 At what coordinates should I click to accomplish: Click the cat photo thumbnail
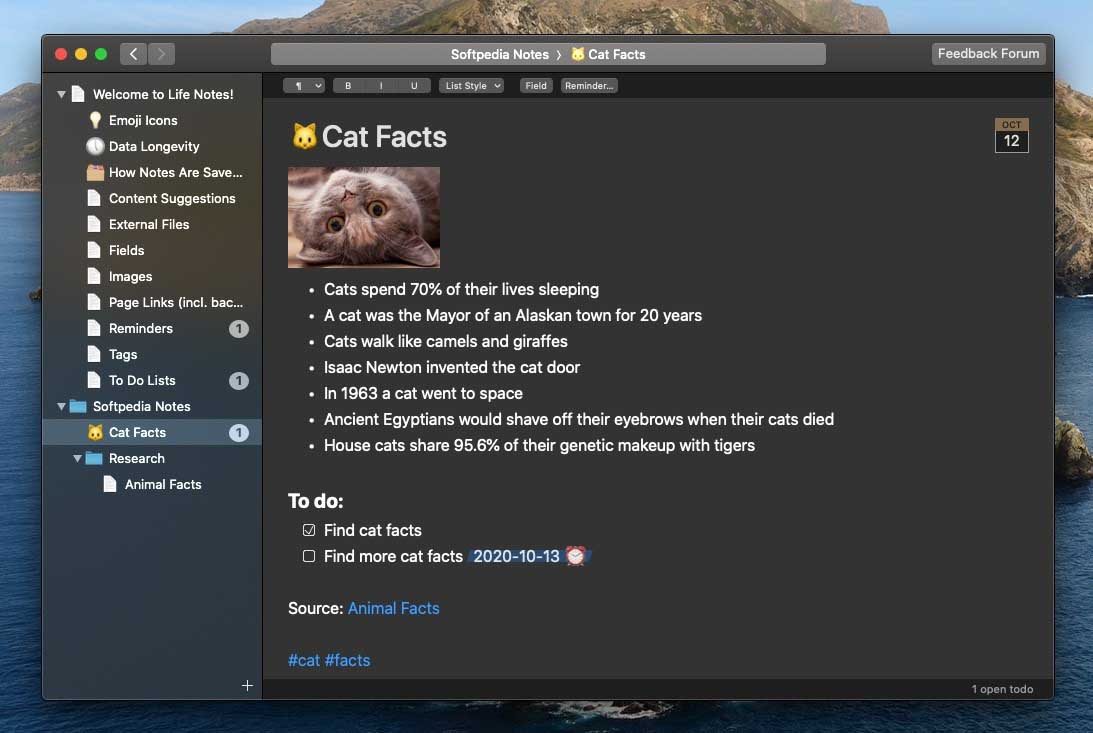click(x=364, y=217)
